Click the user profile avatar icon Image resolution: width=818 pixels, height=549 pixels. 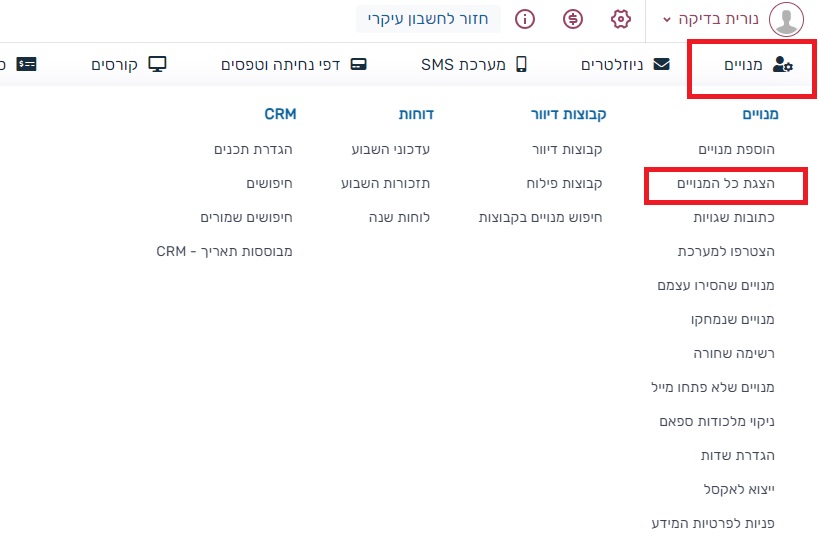click(x=786, y=19)
